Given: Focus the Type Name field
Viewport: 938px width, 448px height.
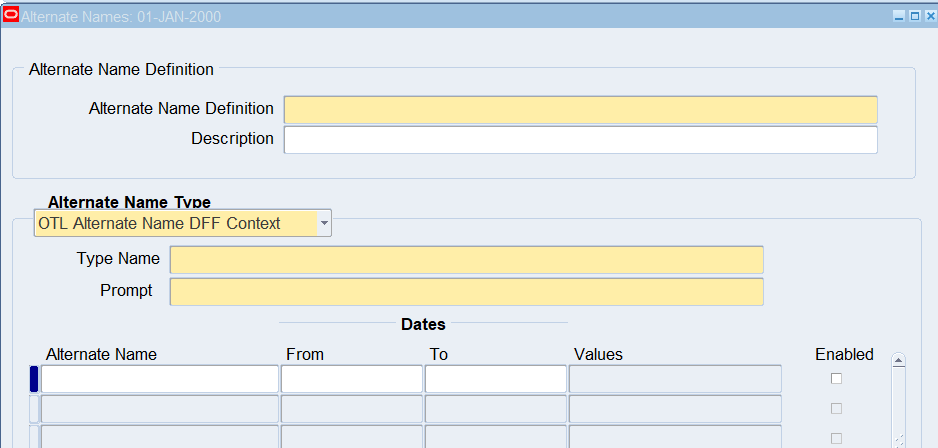Looking at the screenshot, I should [x=466, y=259].
